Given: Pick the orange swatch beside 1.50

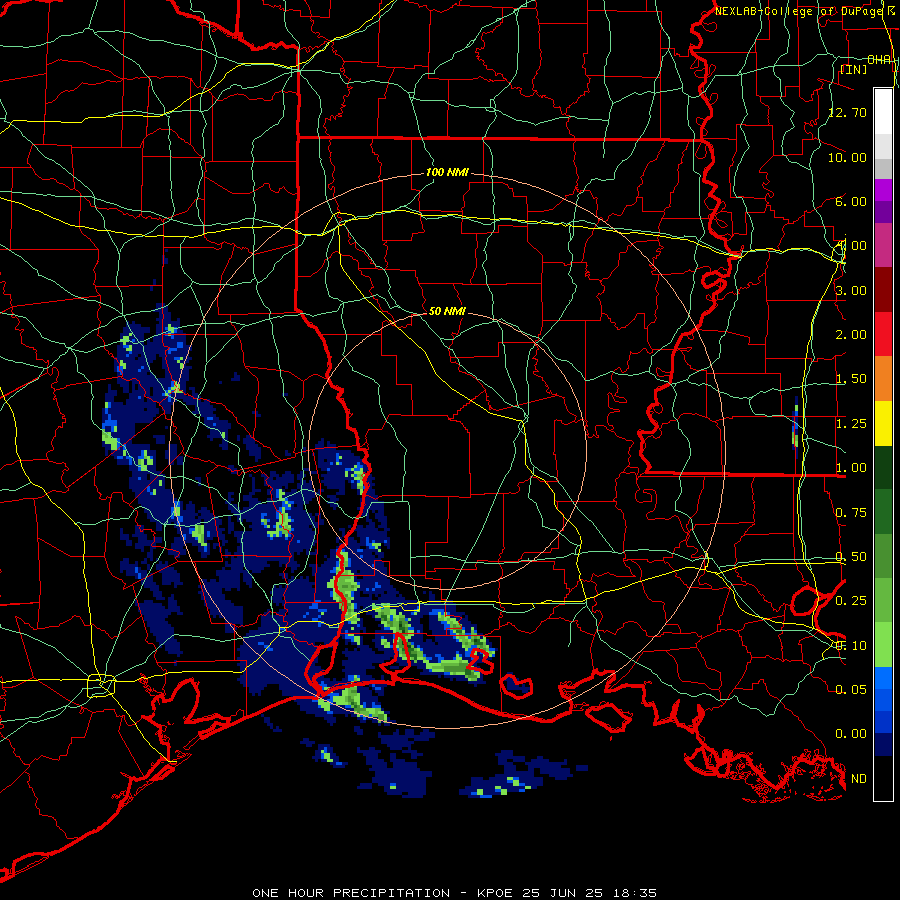Looking at the screenshot, I should [883, 379].
